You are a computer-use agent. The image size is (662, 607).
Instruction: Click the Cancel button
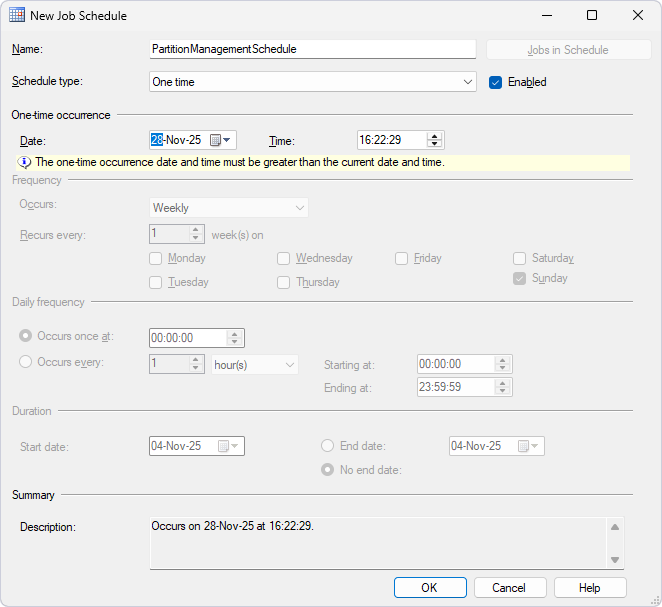[510, 588]
